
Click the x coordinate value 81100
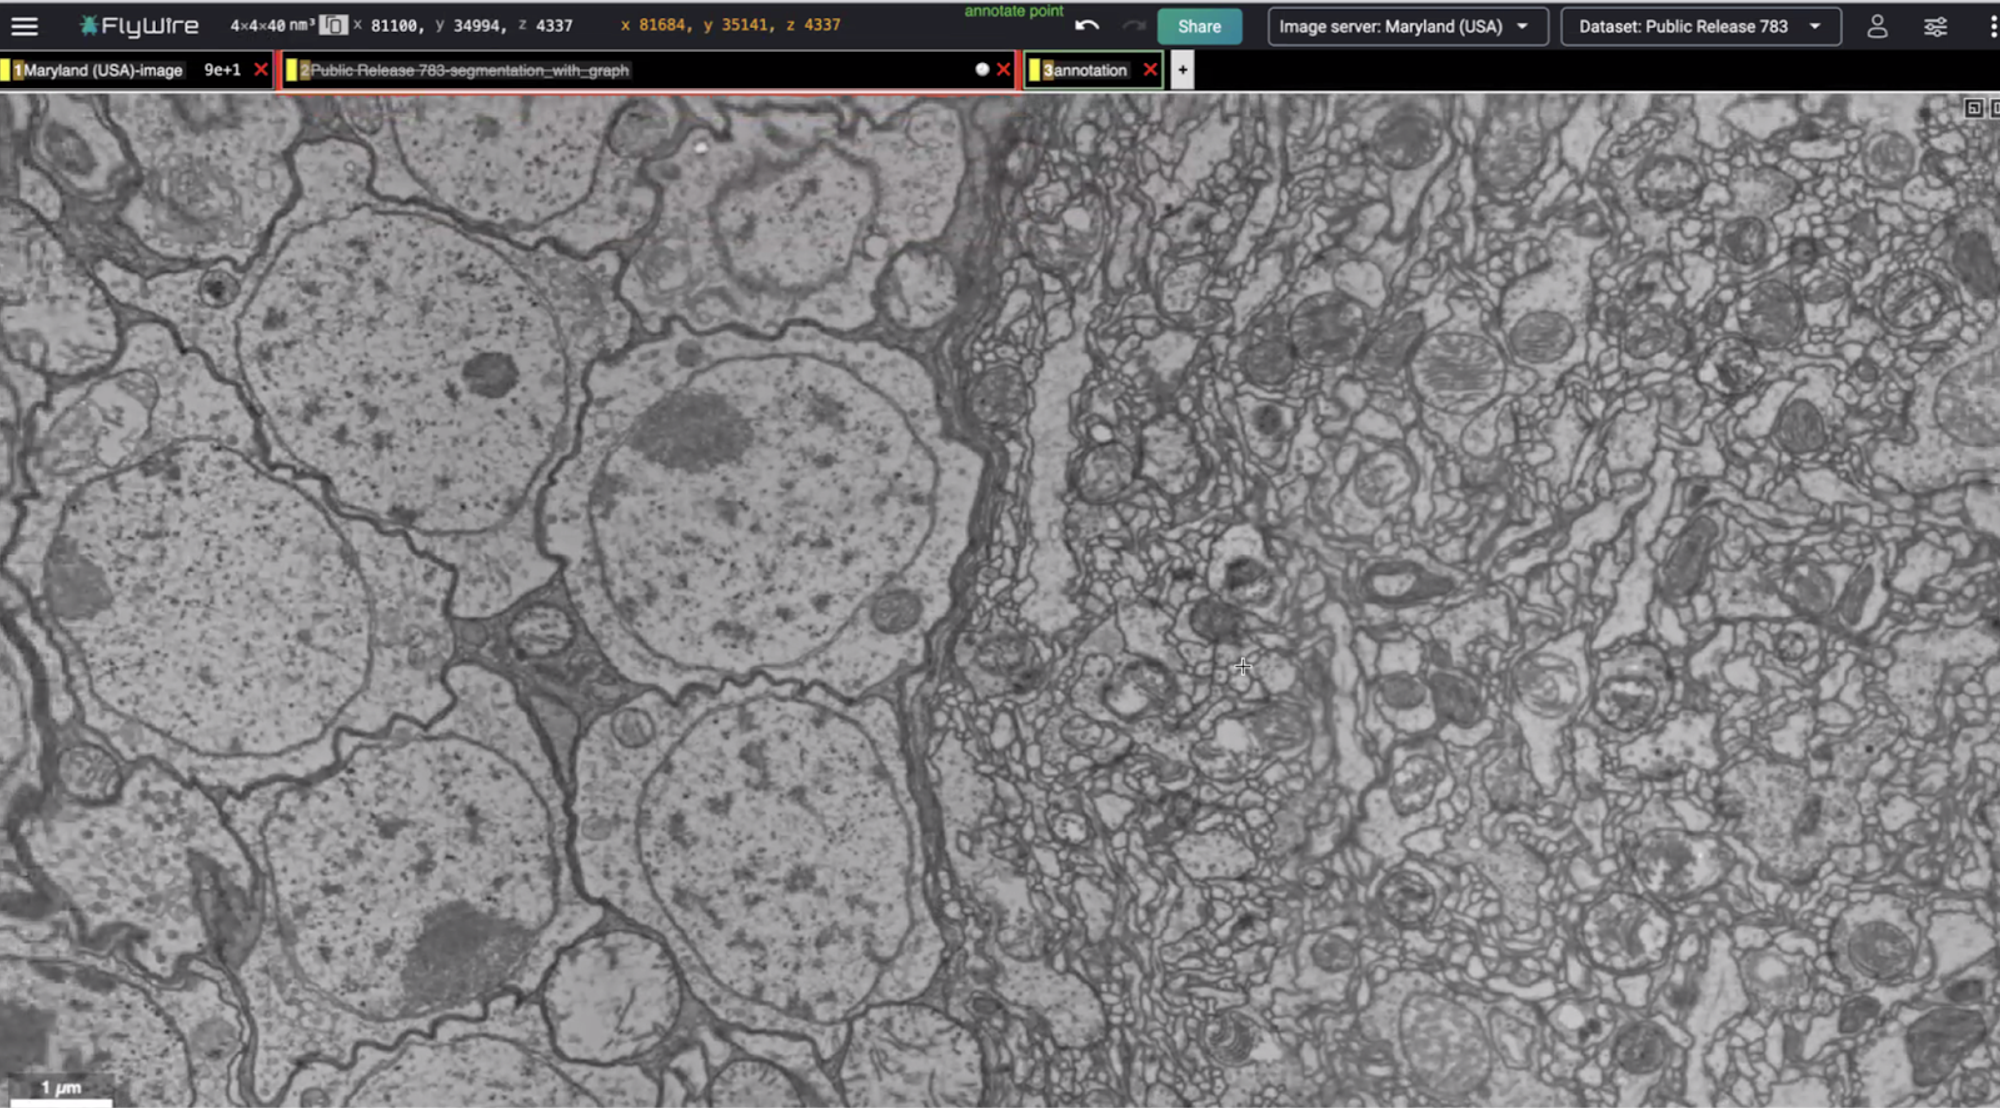[x=396, y=26]
